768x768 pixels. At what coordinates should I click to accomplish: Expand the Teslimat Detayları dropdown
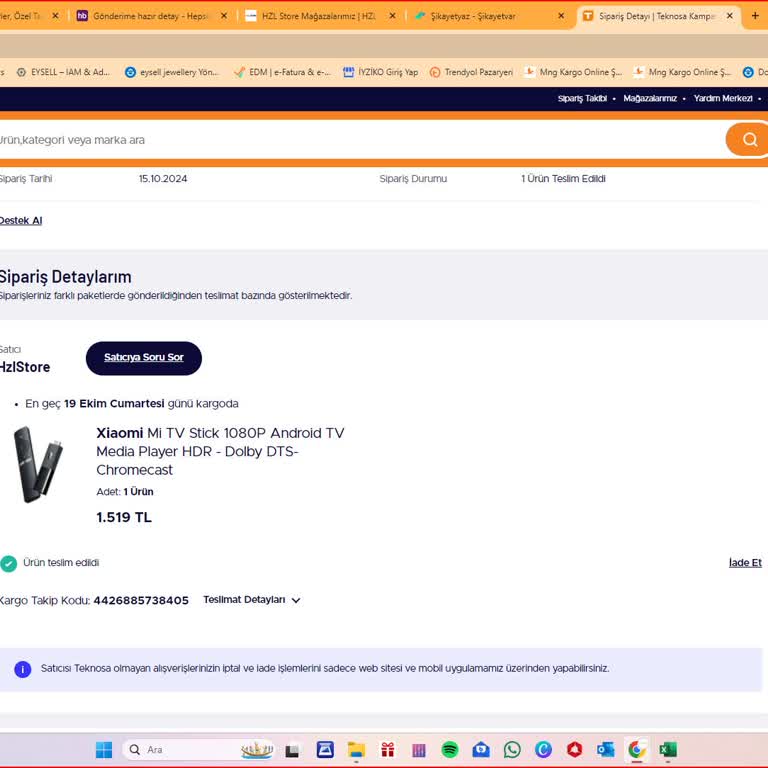[252, 600]
